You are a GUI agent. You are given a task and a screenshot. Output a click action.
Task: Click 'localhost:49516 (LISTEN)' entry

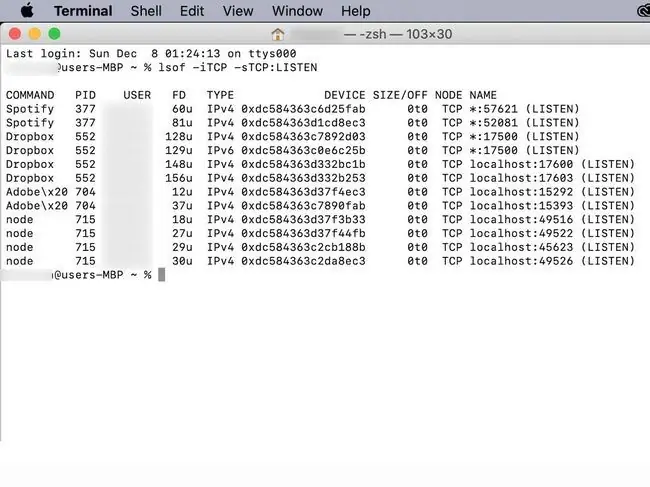[x=552, y=220]
